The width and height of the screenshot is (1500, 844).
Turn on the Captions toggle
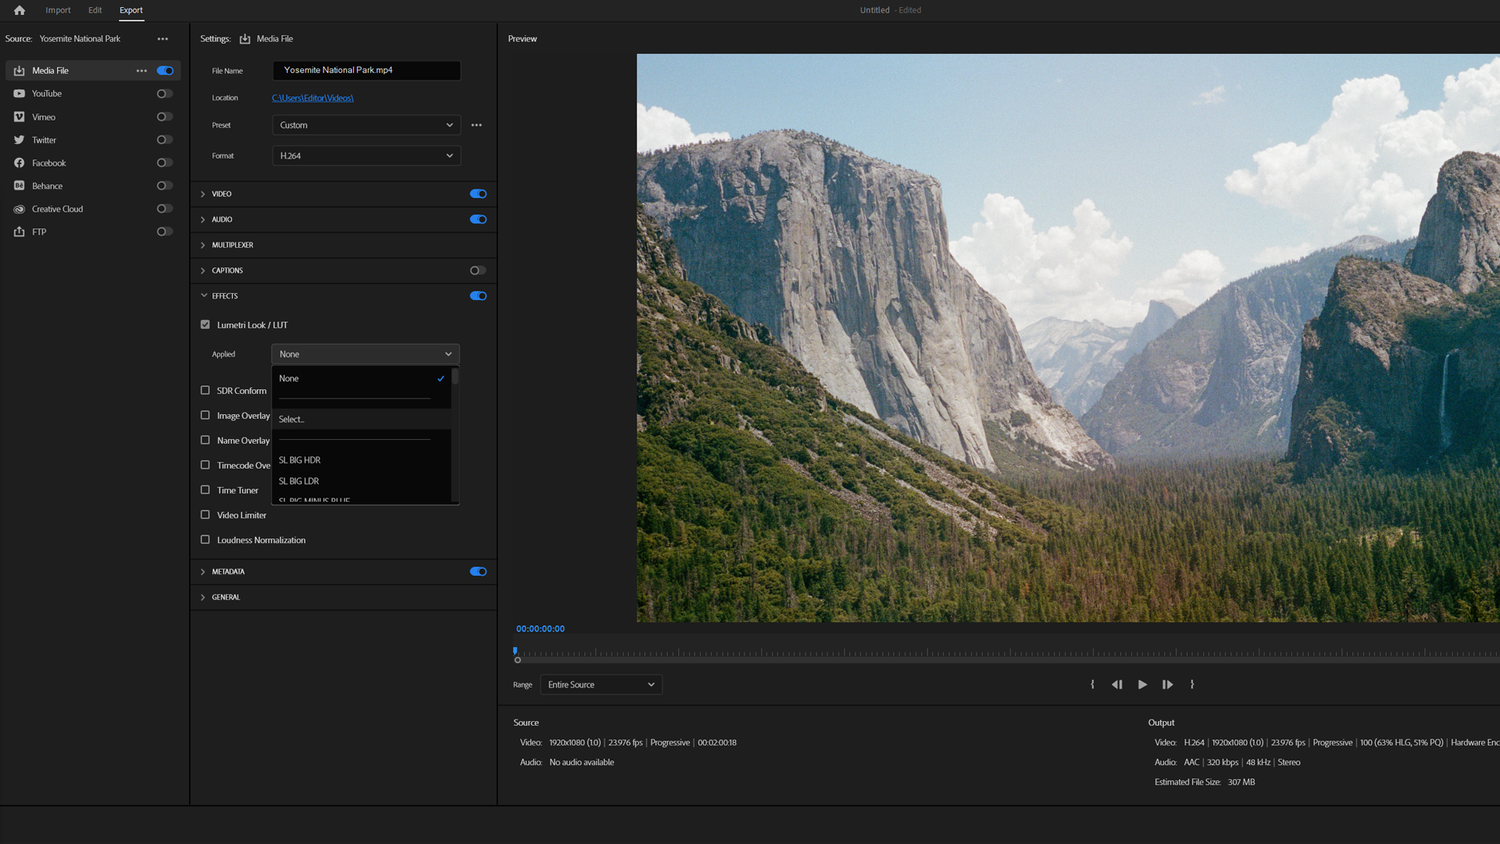(x=477, y=270)
